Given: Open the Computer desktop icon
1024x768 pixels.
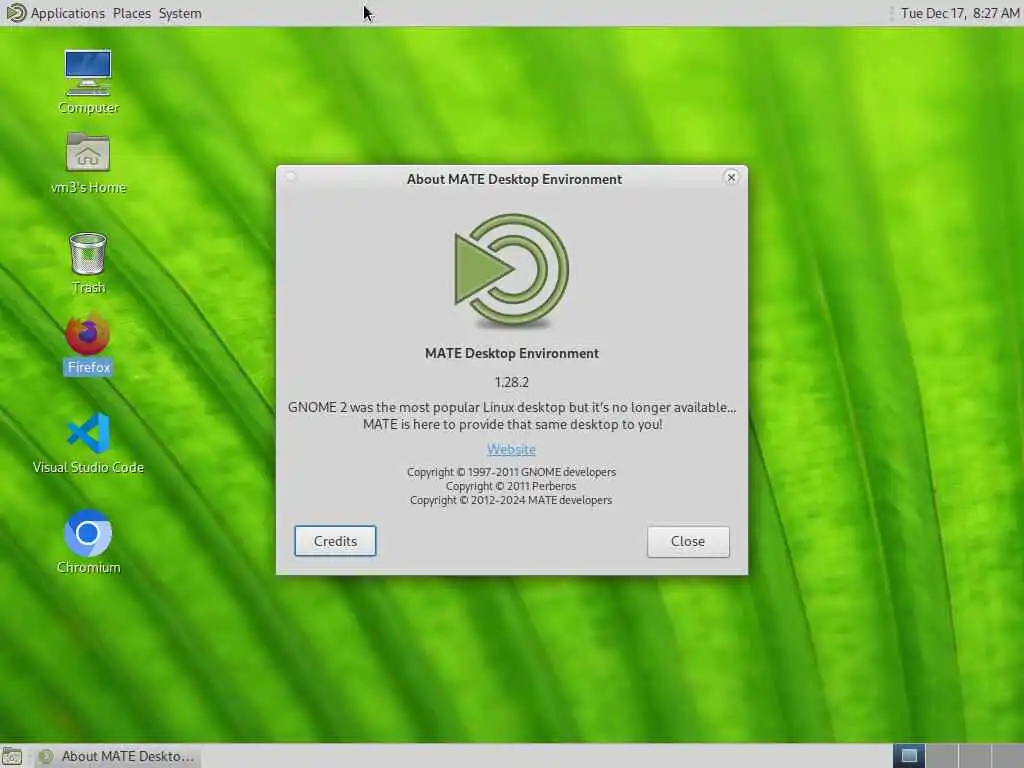Looking at the screenshot, I should click(88, 82).
